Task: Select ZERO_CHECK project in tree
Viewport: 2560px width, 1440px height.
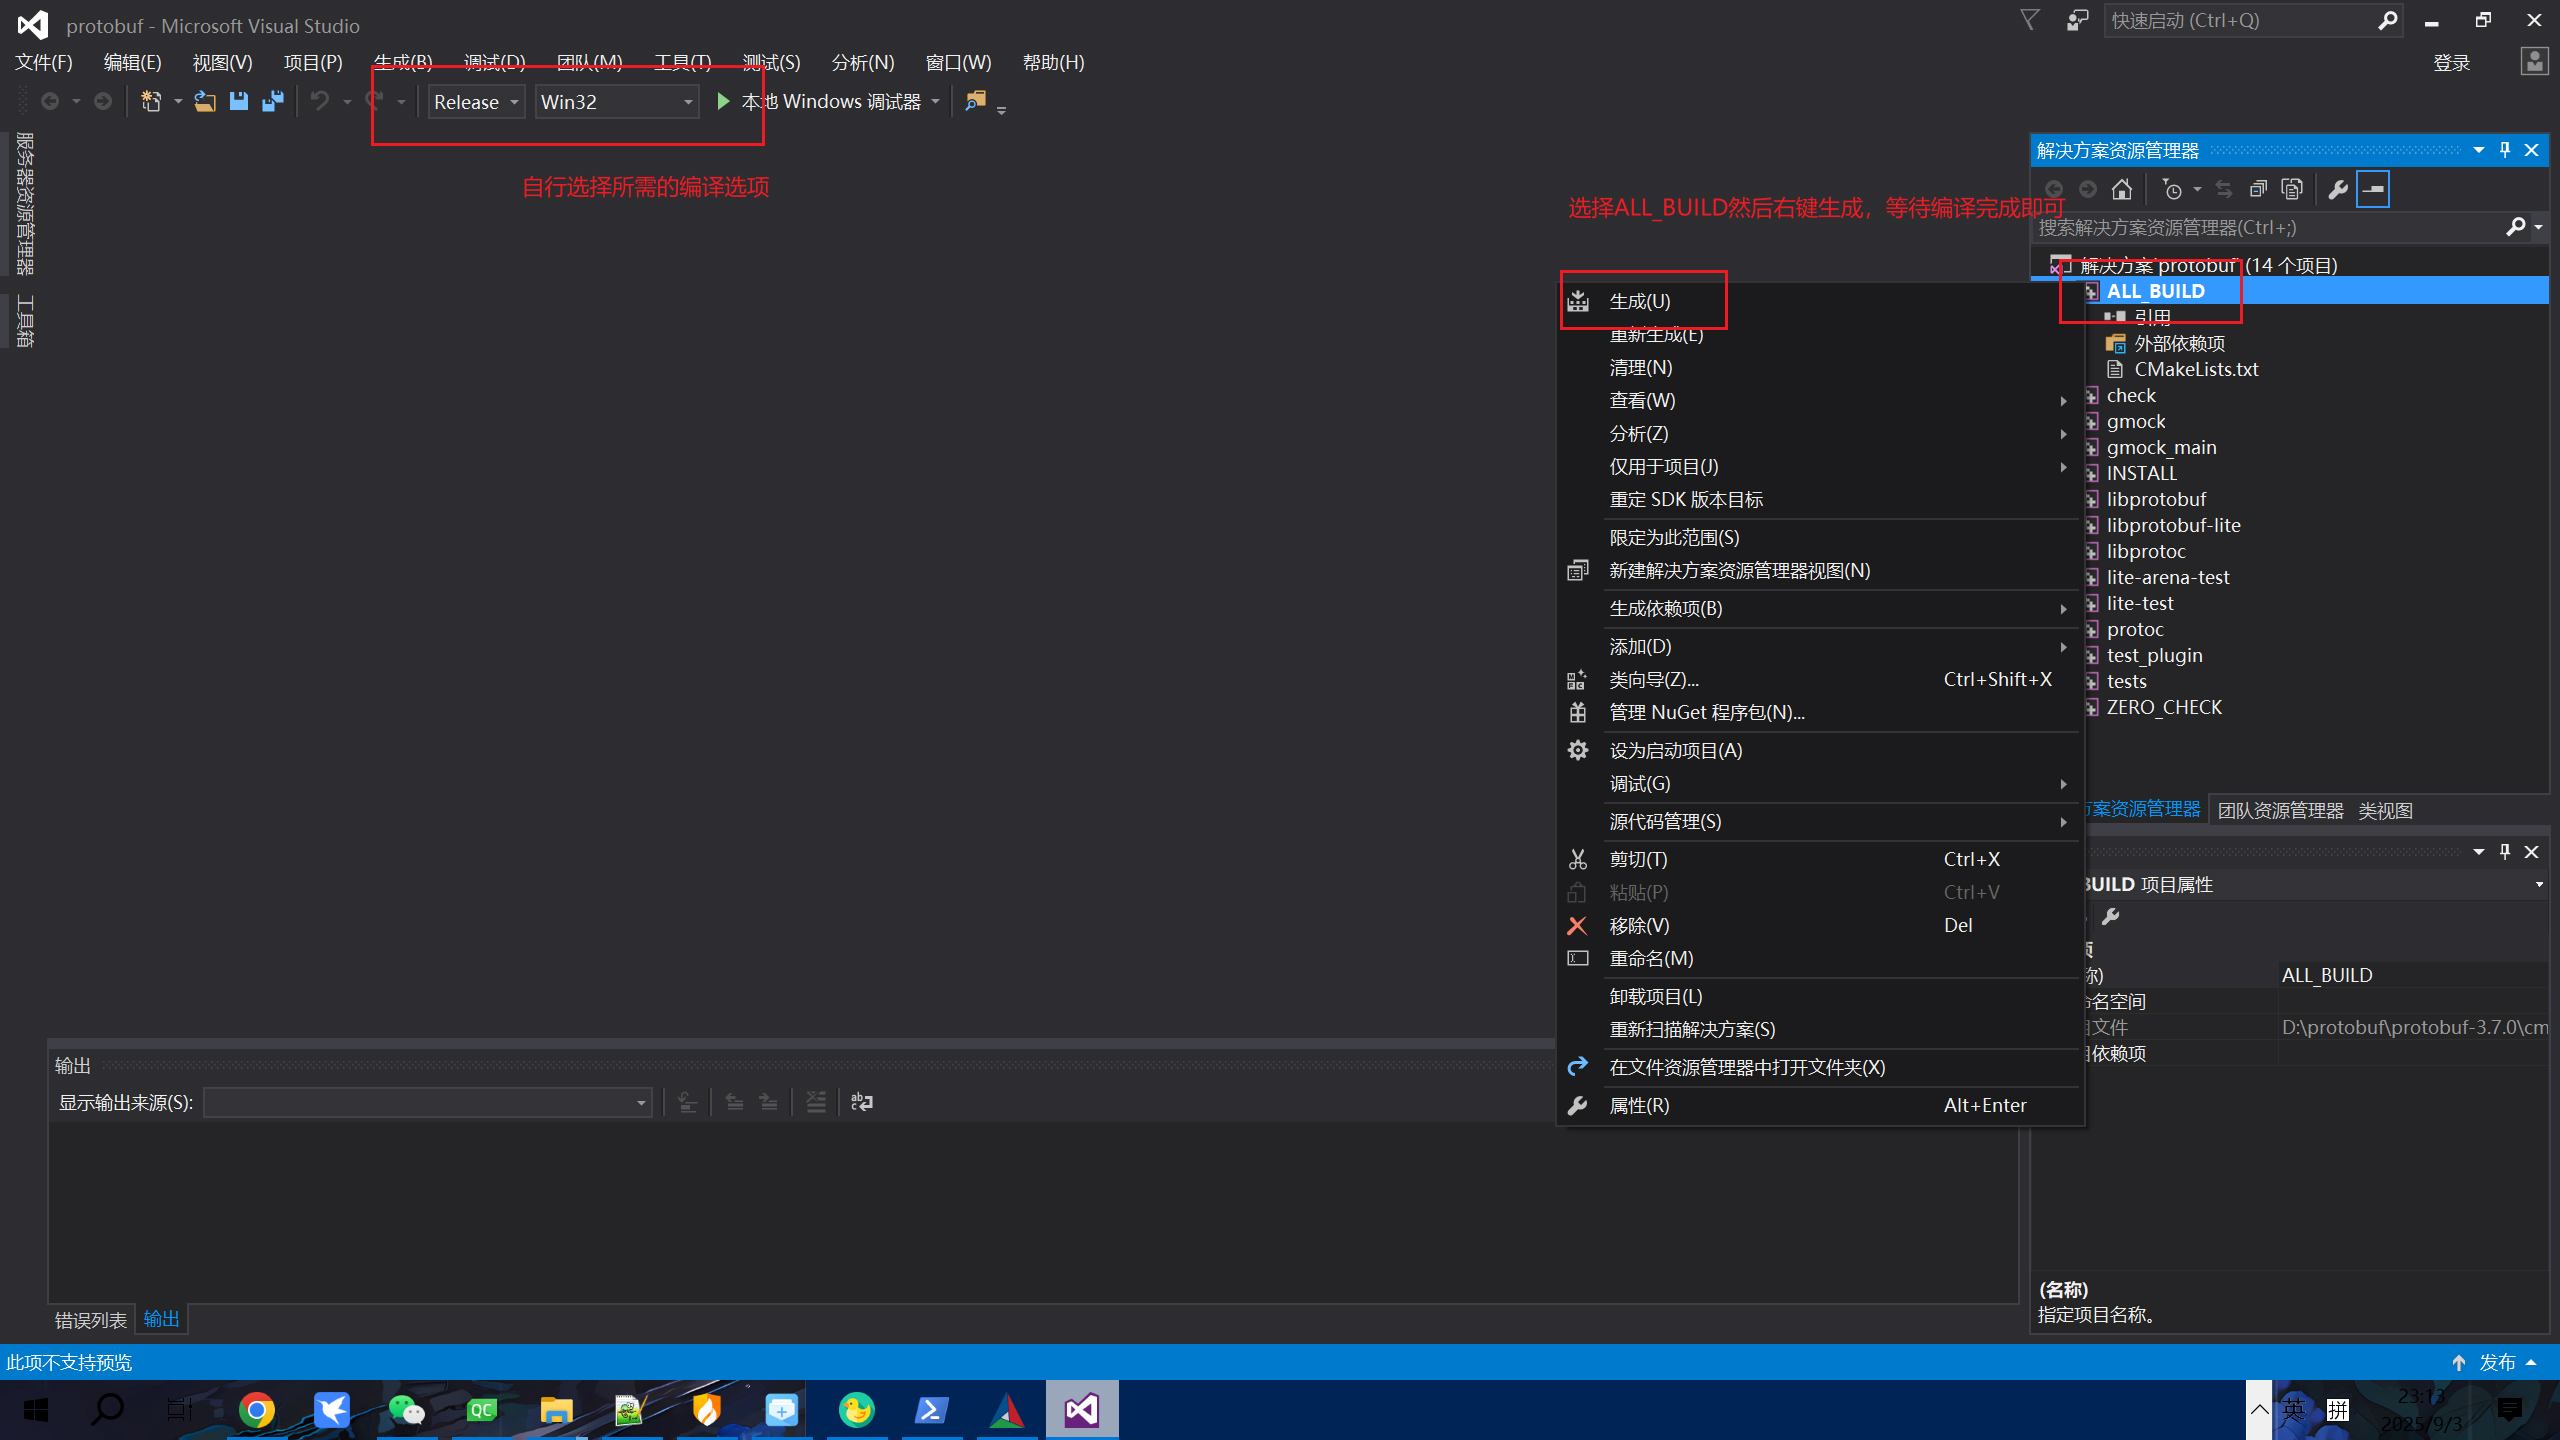Action: click(2163, 707)
